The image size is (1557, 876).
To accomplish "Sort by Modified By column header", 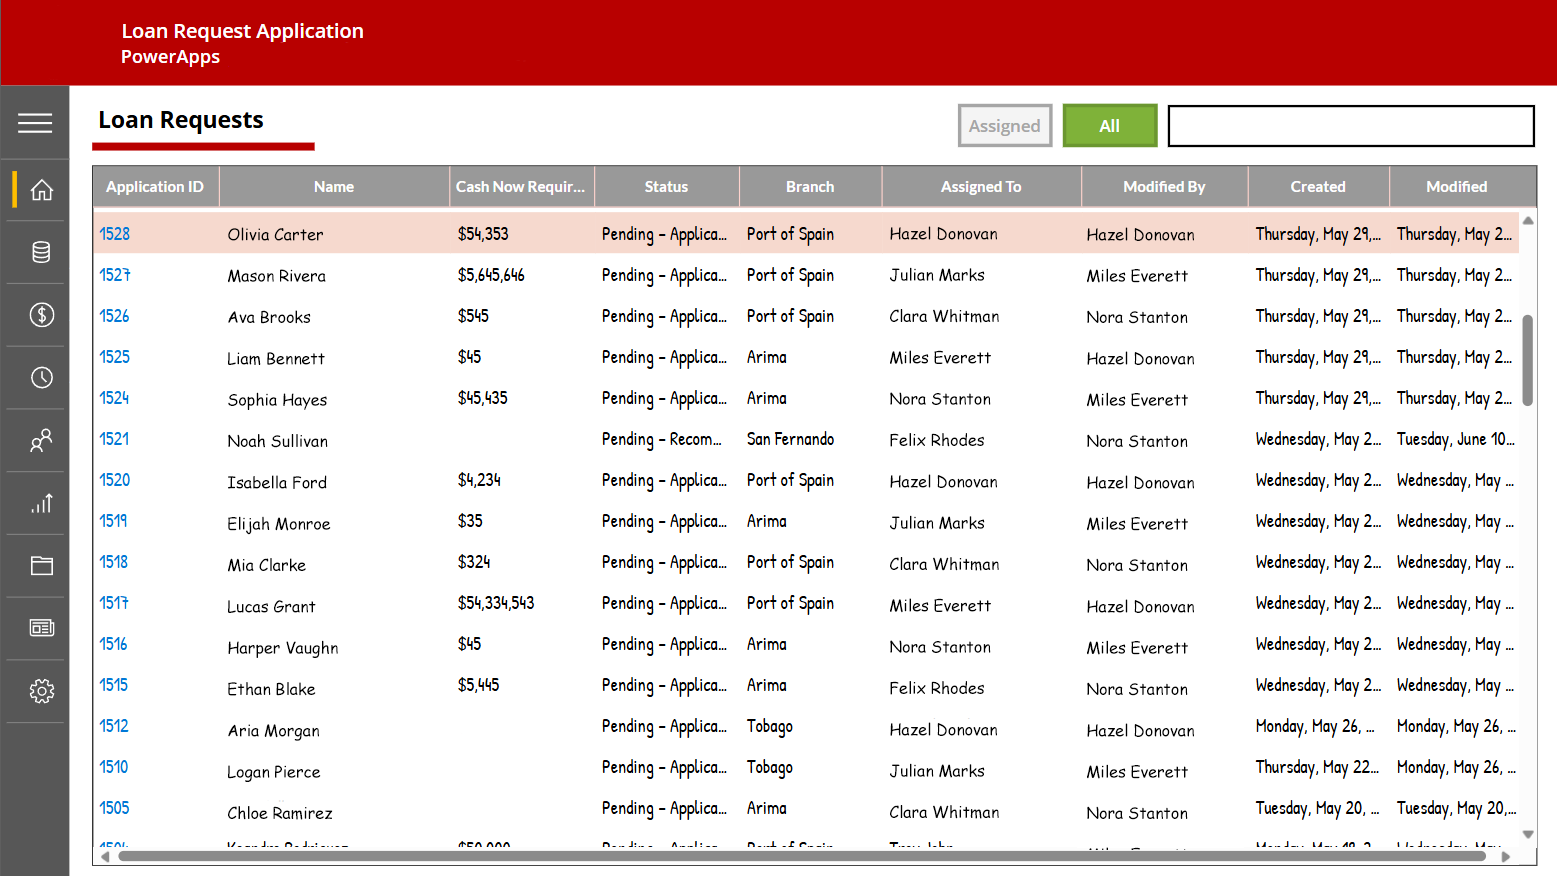I will pos(1164,187).
